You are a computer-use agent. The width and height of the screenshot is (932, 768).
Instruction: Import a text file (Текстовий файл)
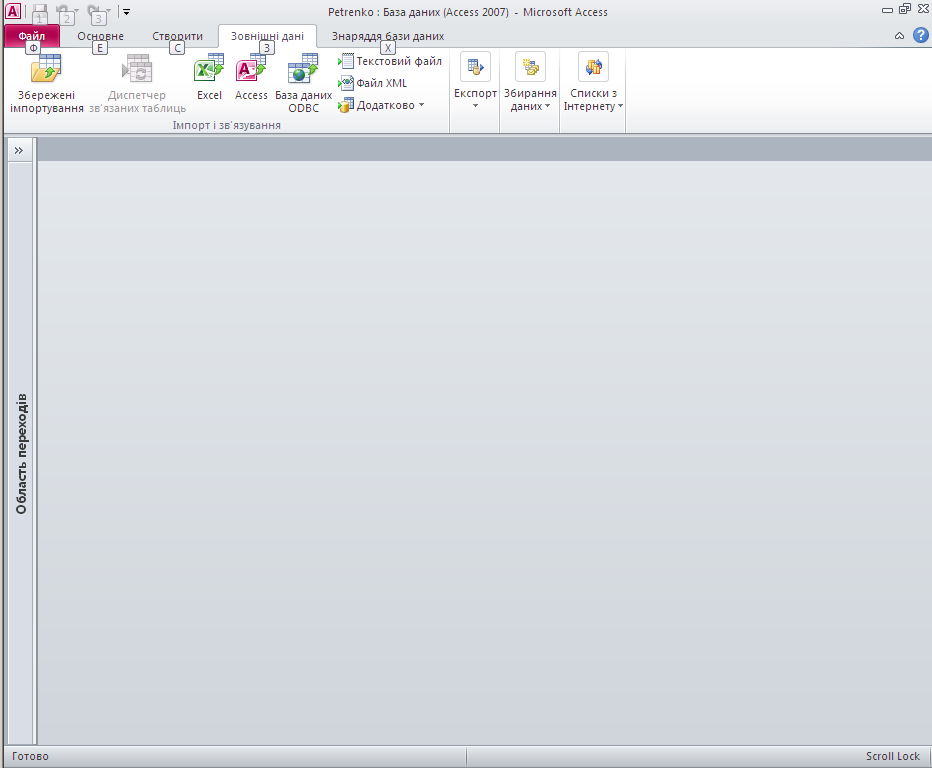(390, 61)
